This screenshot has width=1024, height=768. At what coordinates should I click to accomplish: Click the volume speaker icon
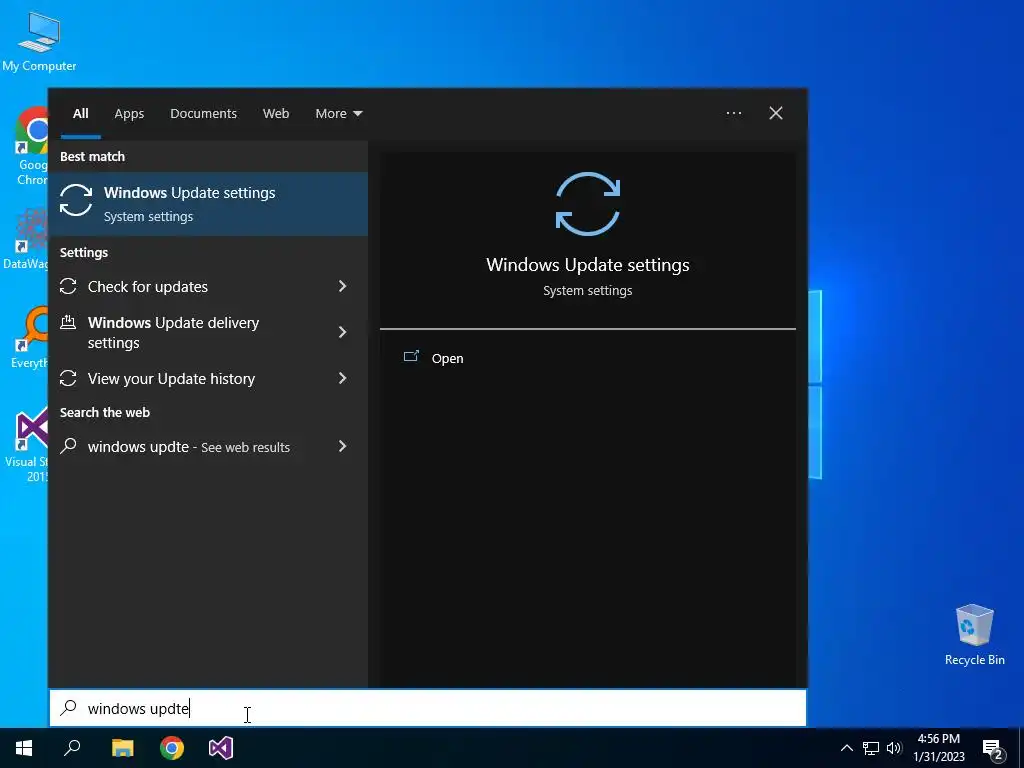[x=894, y=748]
